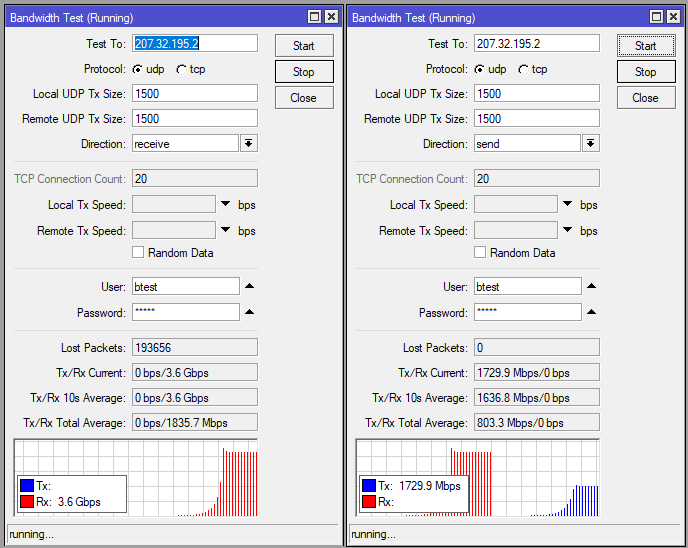The height and width of the screenshot is (548, 688).
Task: Click Stop in the right Bandwidth Test window
Action: tap(646, 72)
